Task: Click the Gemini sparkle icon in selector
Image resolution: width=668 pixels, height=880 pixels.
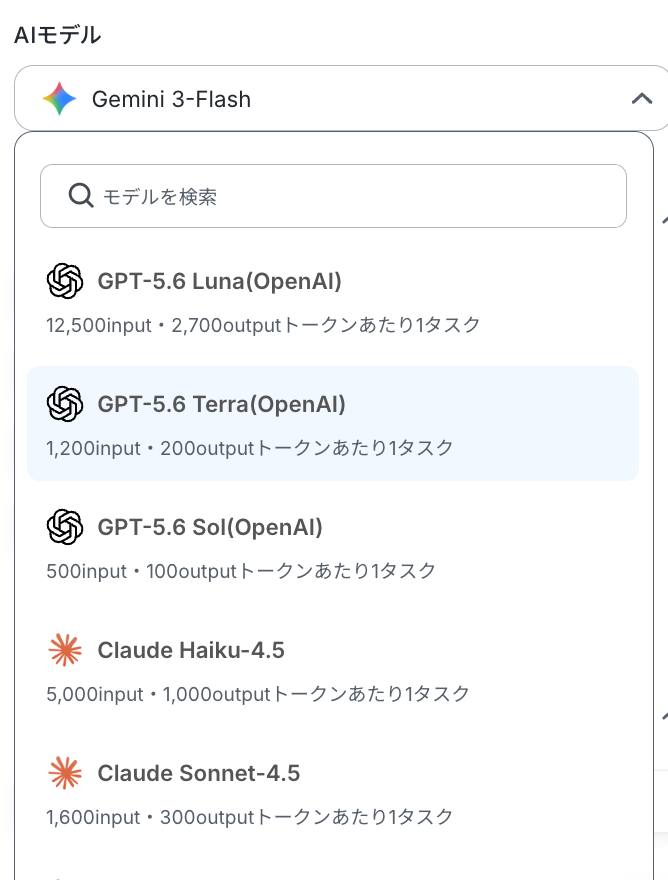Action: click(x=60, y=99)
